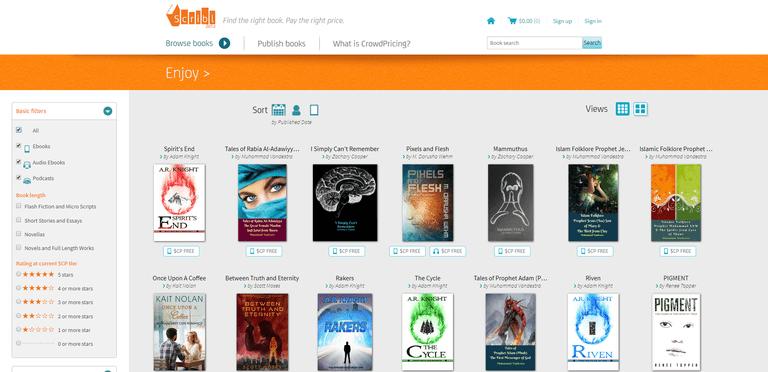
Task: Open the Riven title link
Action: tap(593, 278)
